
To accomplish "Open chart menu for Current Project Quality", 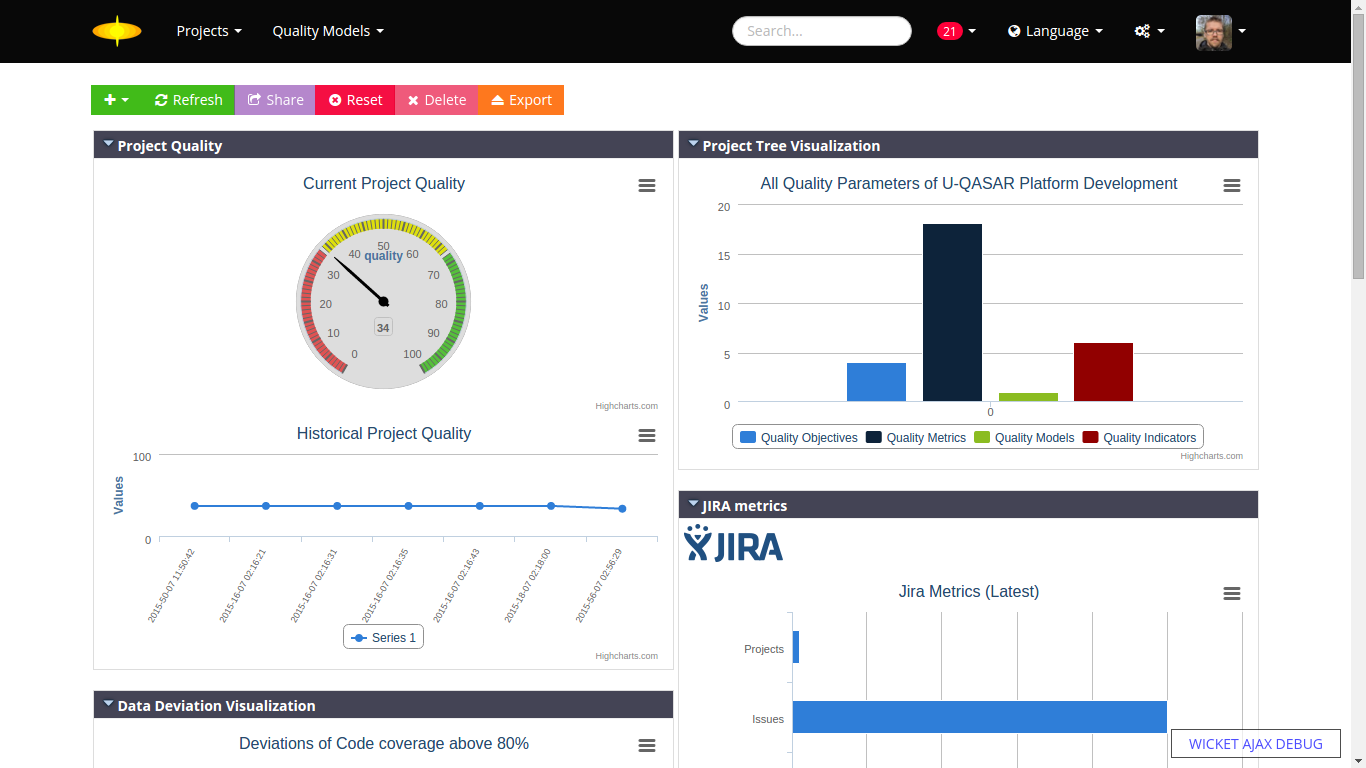I will 646,185.
